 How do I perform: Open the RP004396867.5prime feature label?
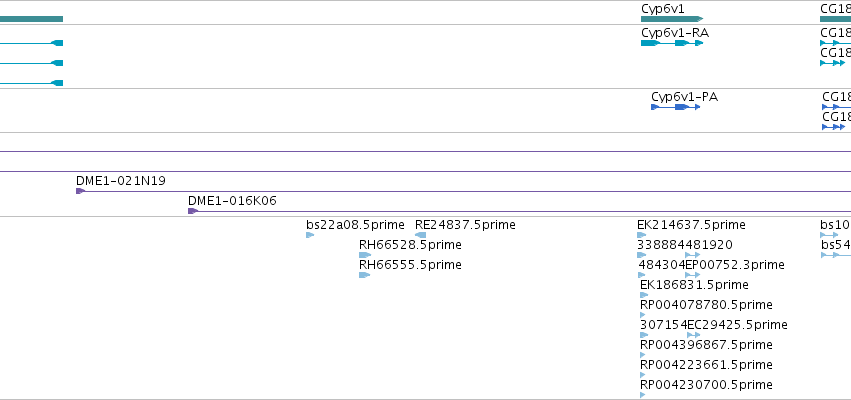pyautogui.click(x=706, y=345)
